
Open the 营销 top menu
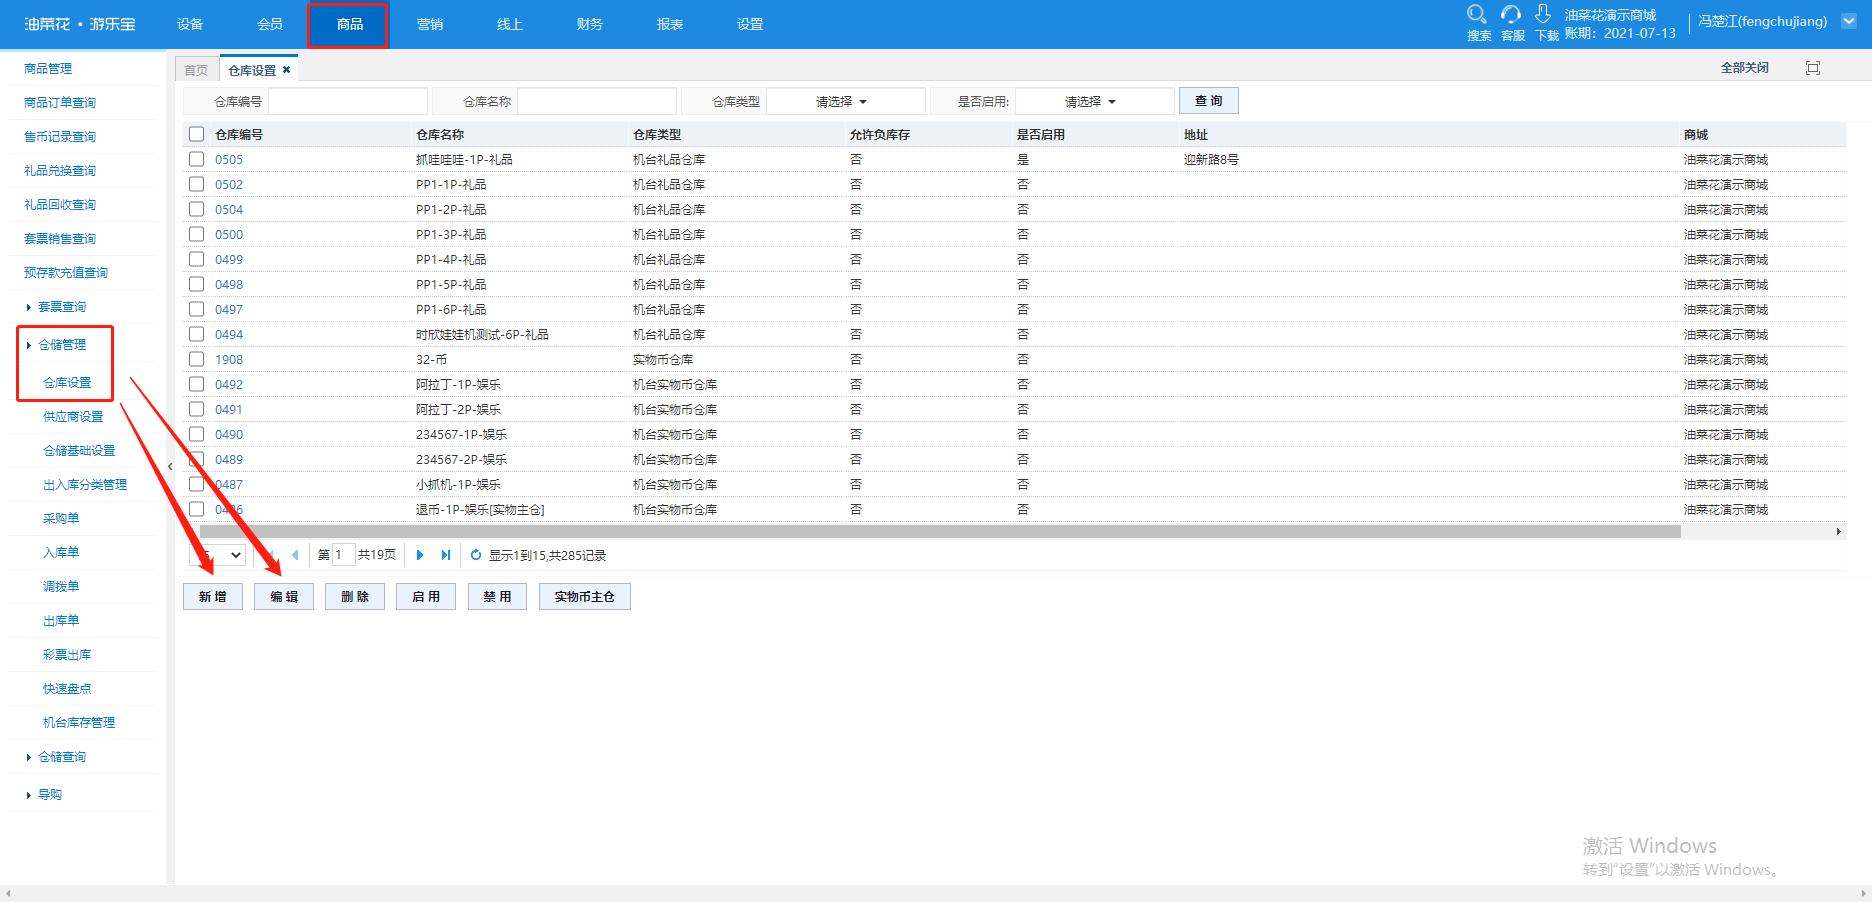(x=430, y=24)
